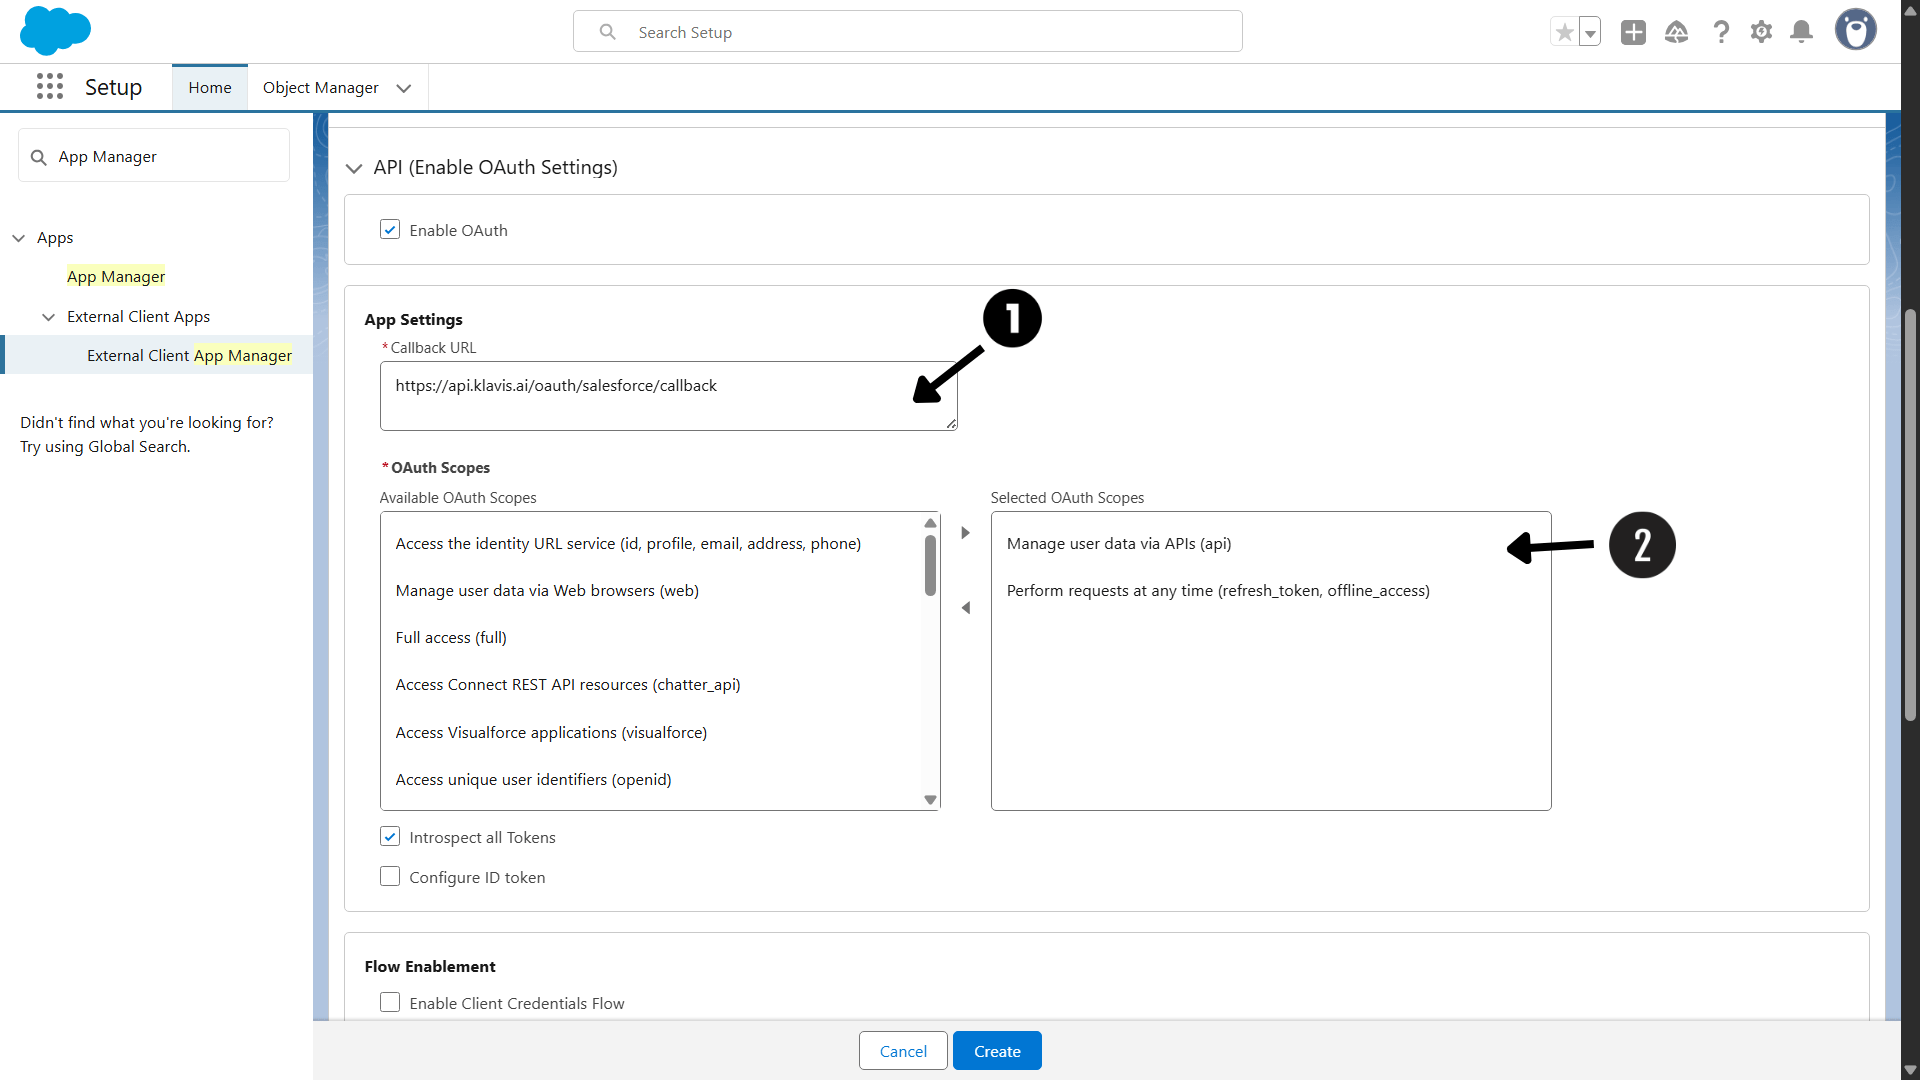Click the Favorites star icon

(1564, 32)
